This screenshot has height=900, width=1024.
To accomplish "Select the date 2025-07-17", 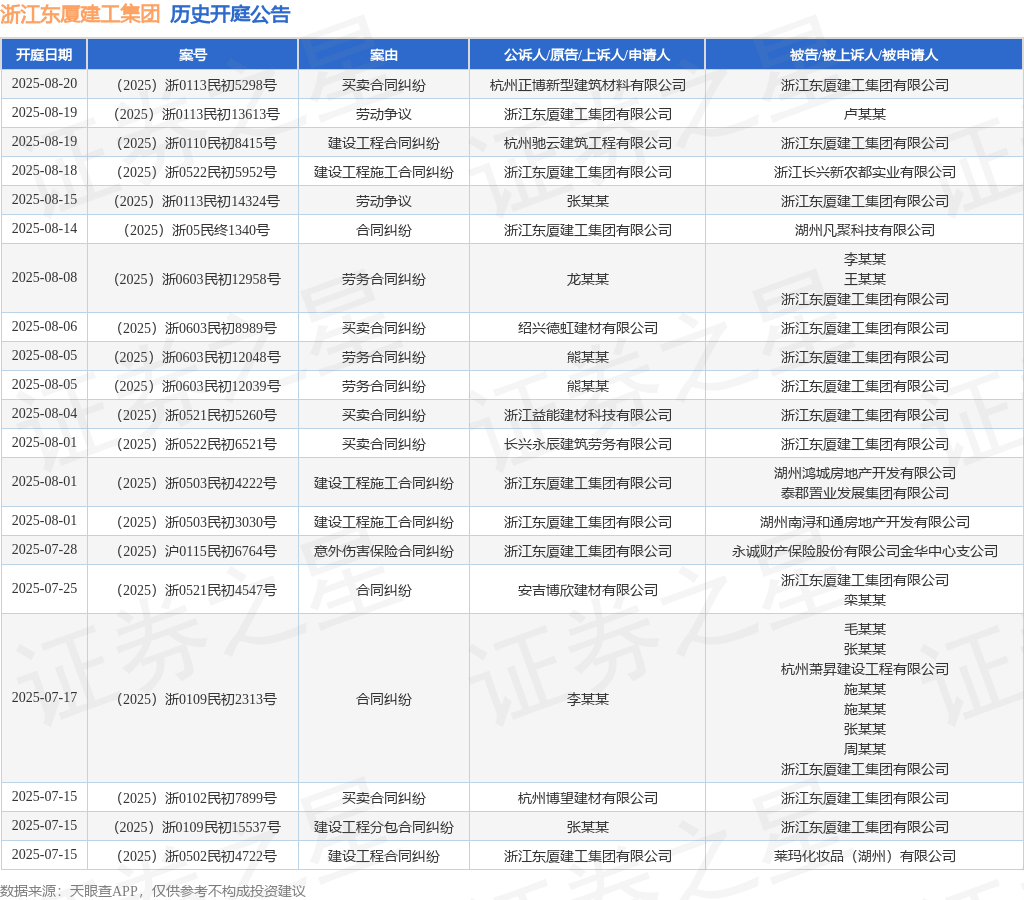I will coord(44,698).
